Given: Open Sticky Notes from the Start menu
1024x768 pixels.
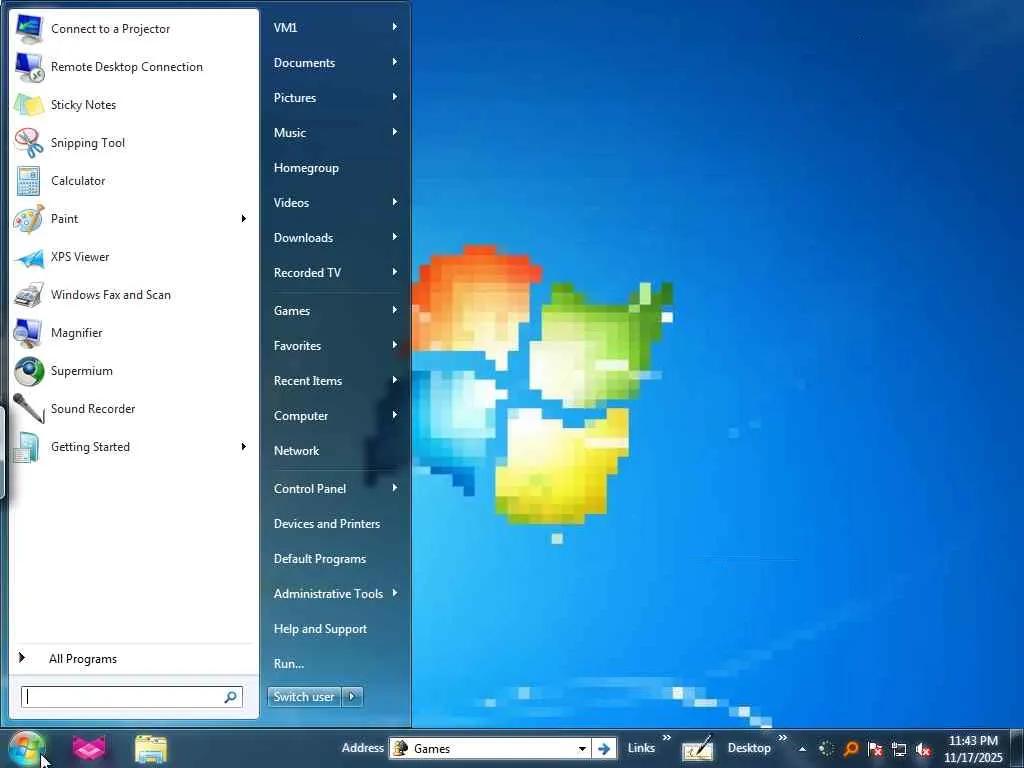Looking at the screenshot, I should [x=134, y=104].
